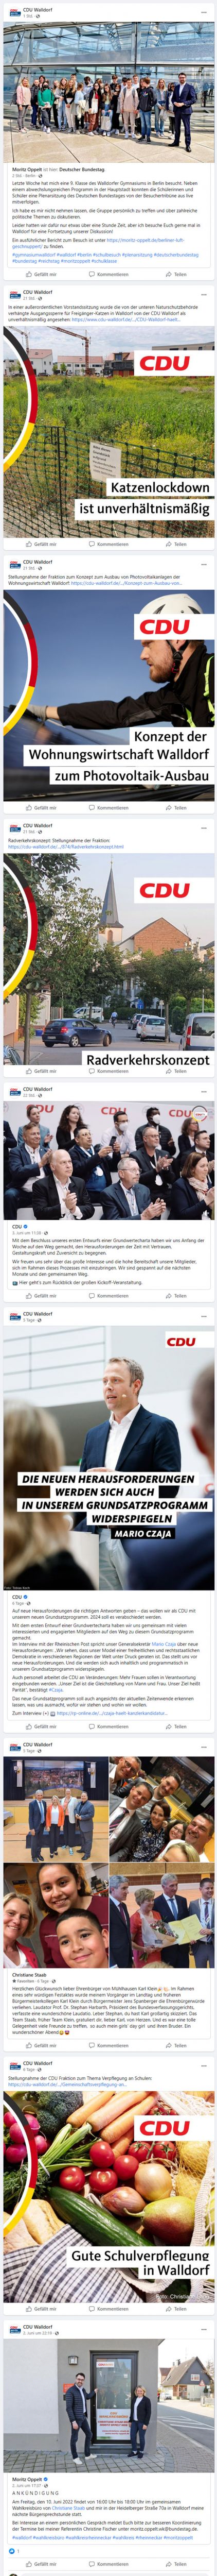The width and height of the screenshot is (217, 2576).
Task: Open the cdu-walldorf.de Radverkehrskonzept link
Action: point(66,846)
